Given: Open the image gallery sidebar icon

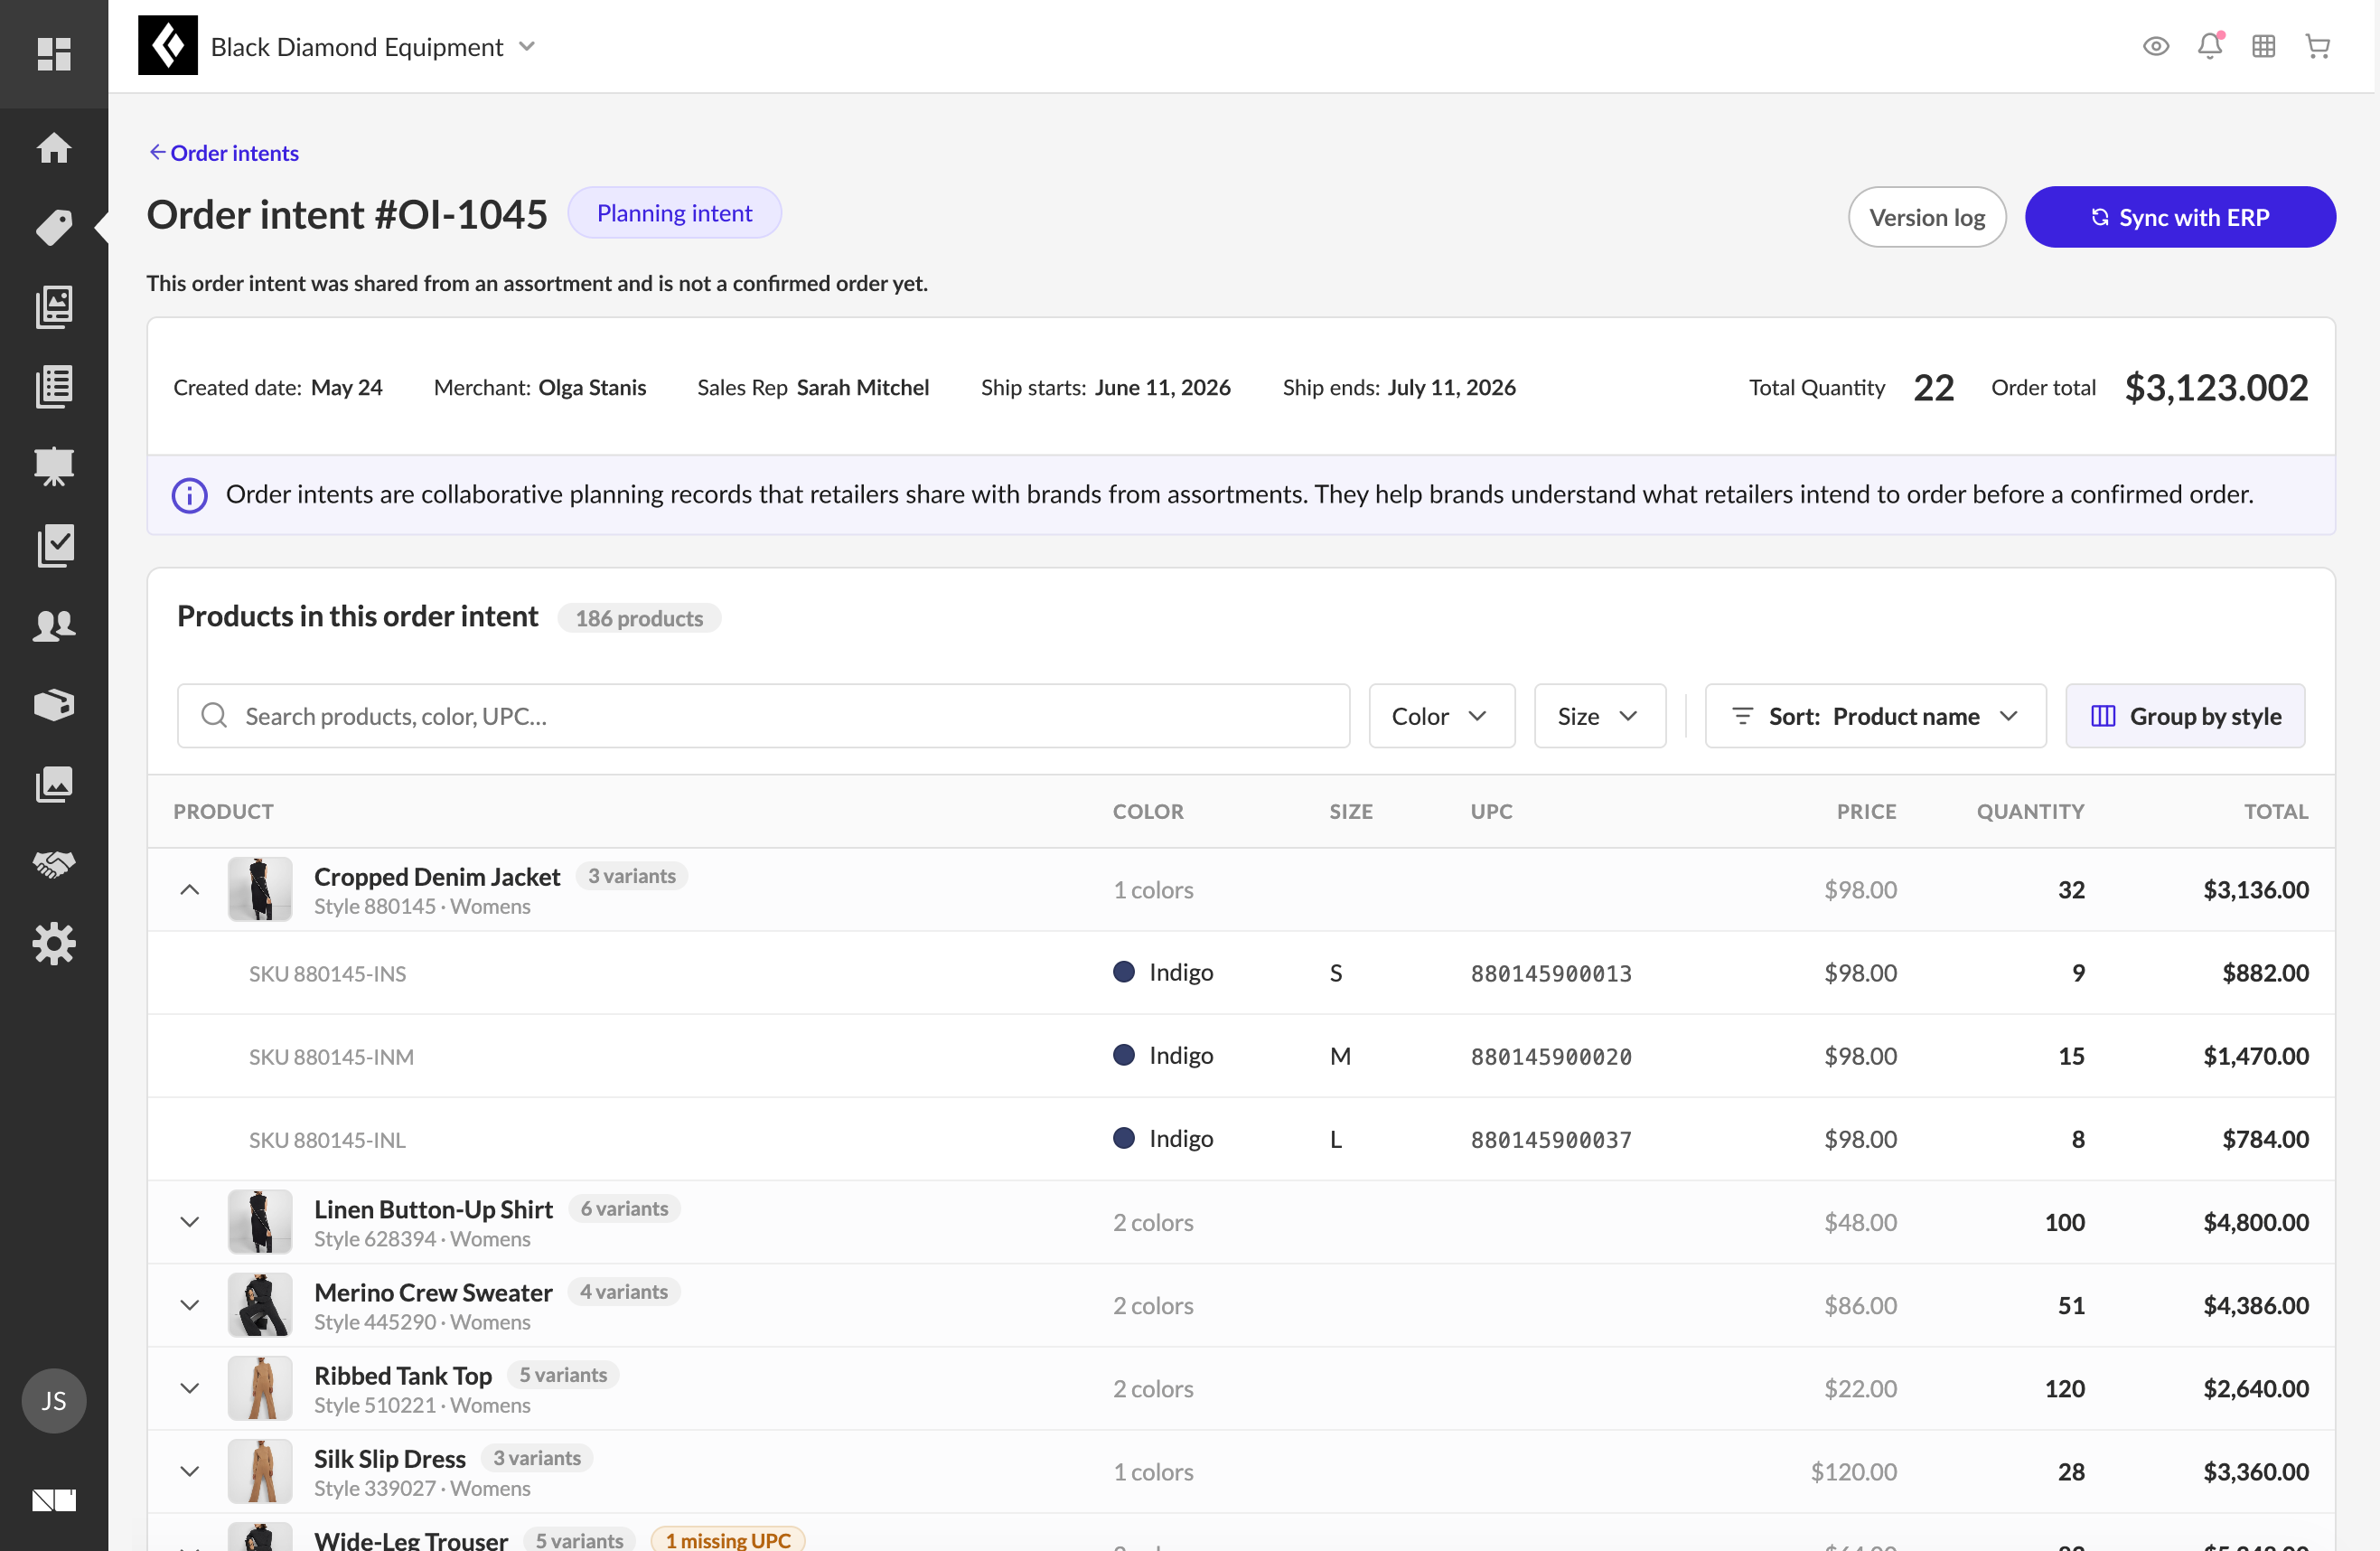Looking at the screenshot, I should click(54, 785).
